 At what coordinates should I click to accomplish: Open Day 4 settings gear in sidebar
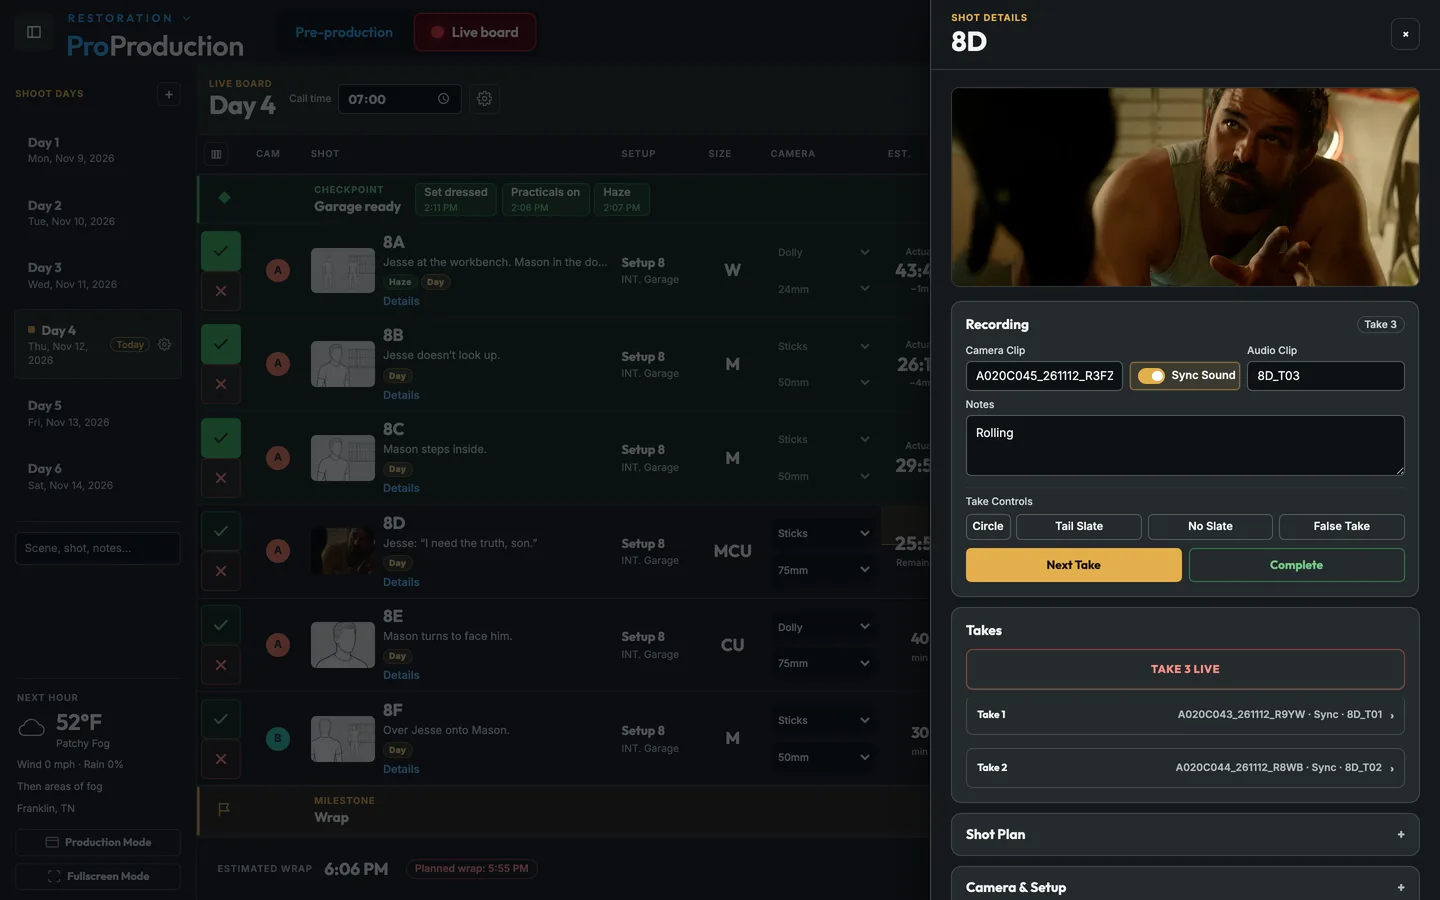click(x=165, y=344)
